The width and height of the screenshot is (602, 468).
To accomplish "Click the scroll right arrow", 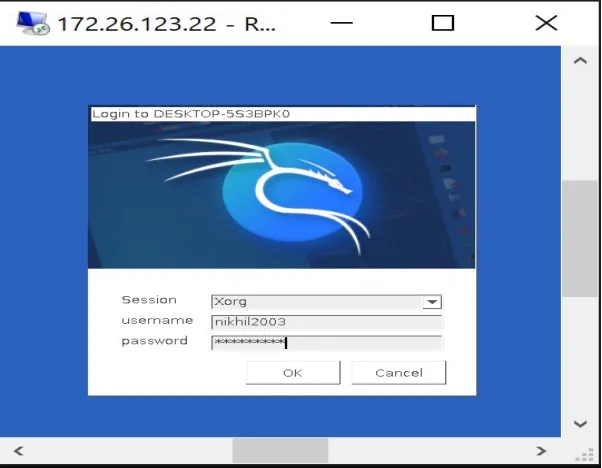I will click(x=541, y=451).
